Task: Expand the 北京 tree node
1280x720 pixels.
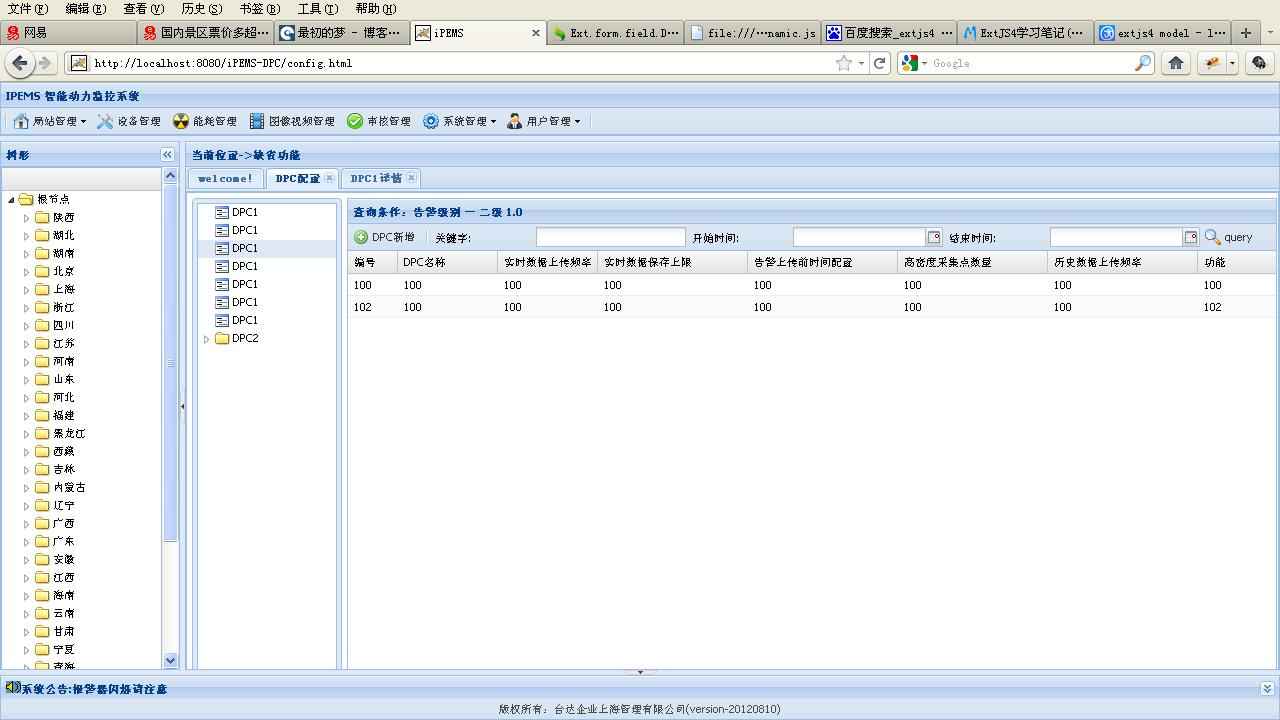Action: [x=27, y=271]
